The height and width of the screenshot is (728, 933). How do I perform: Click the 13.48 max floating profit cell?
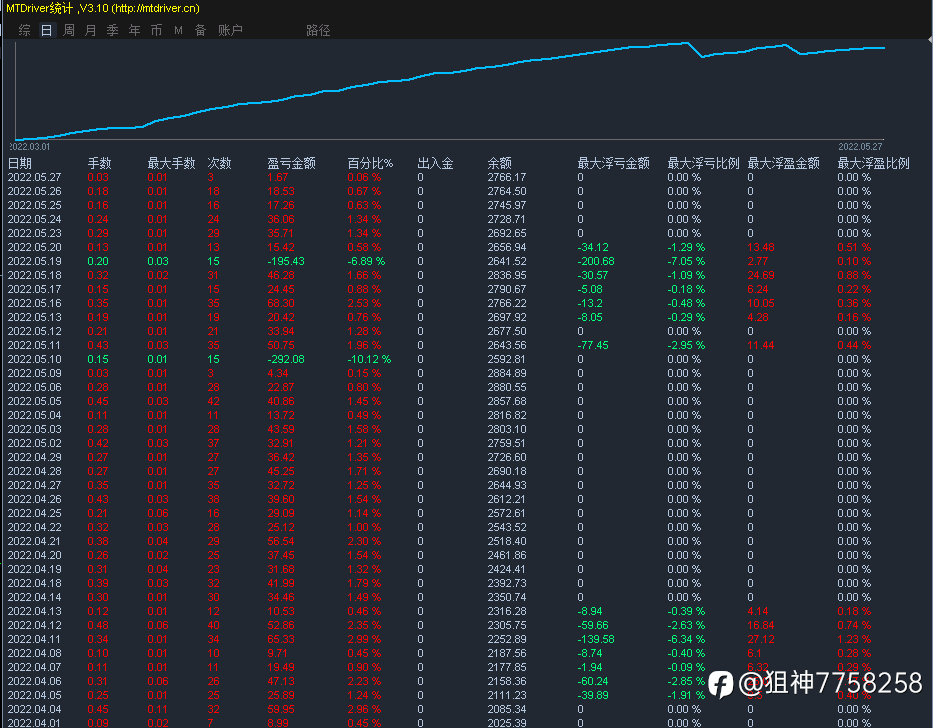coord(761,248)
